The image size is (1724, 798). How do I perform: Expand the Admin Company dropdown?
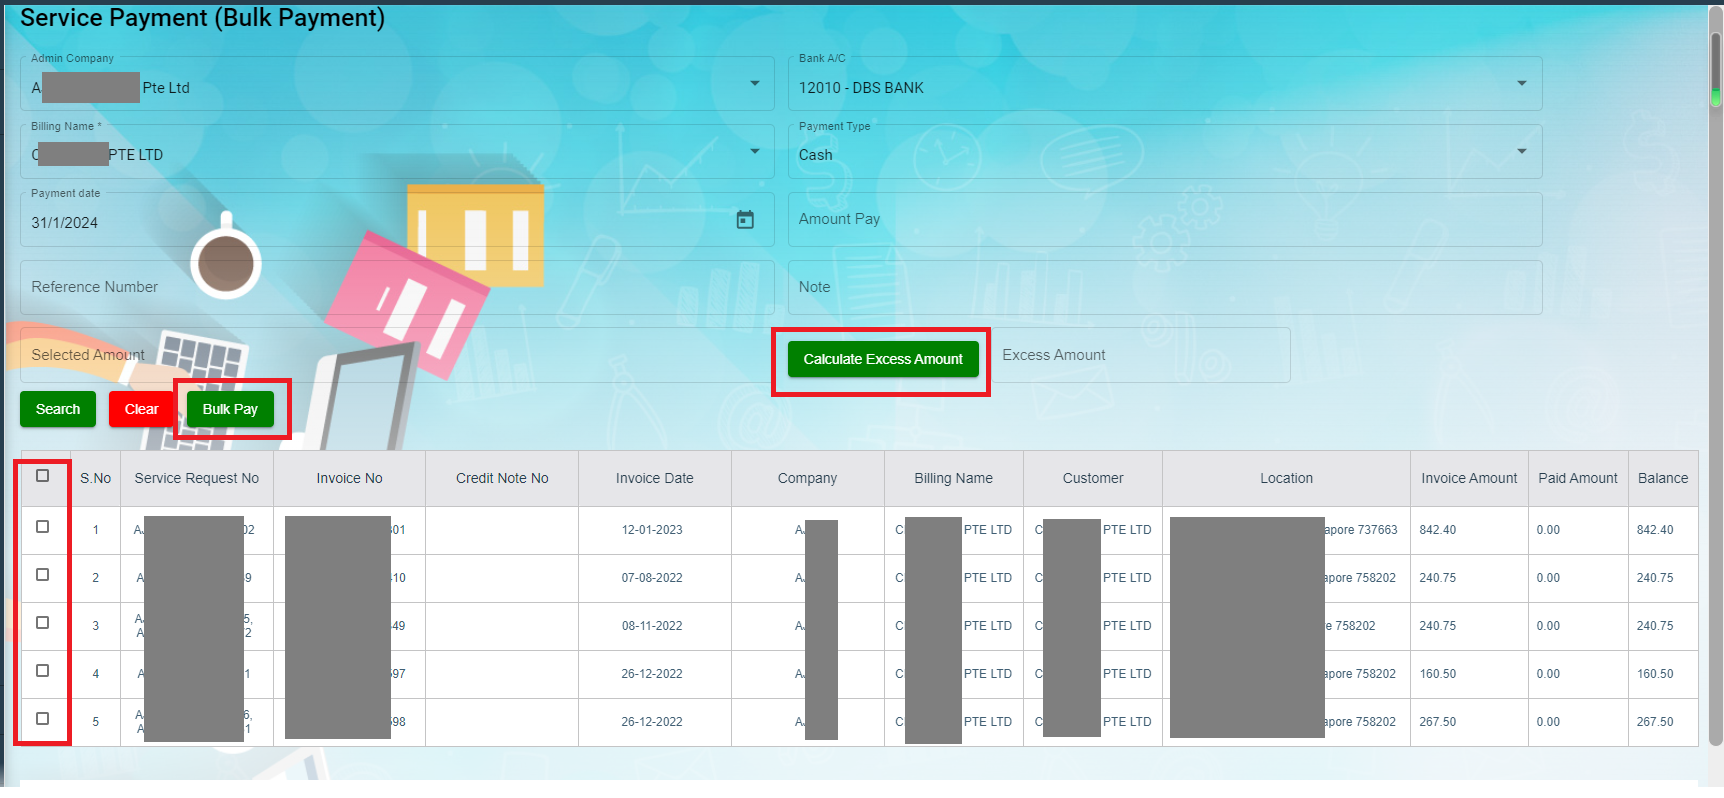point(755,84)
